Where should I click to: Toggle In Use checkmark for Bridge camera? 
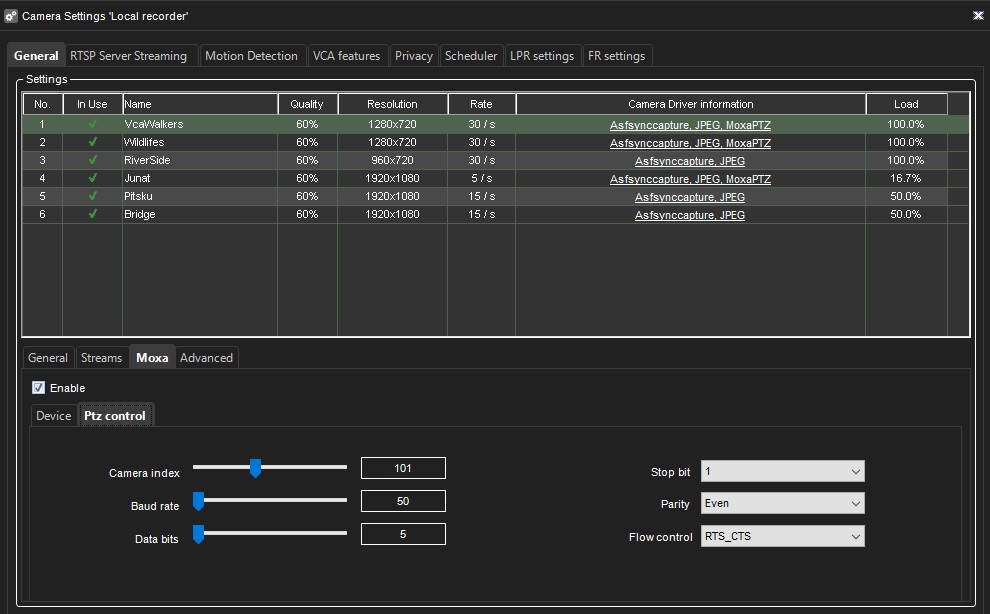(x=93, y=215)
